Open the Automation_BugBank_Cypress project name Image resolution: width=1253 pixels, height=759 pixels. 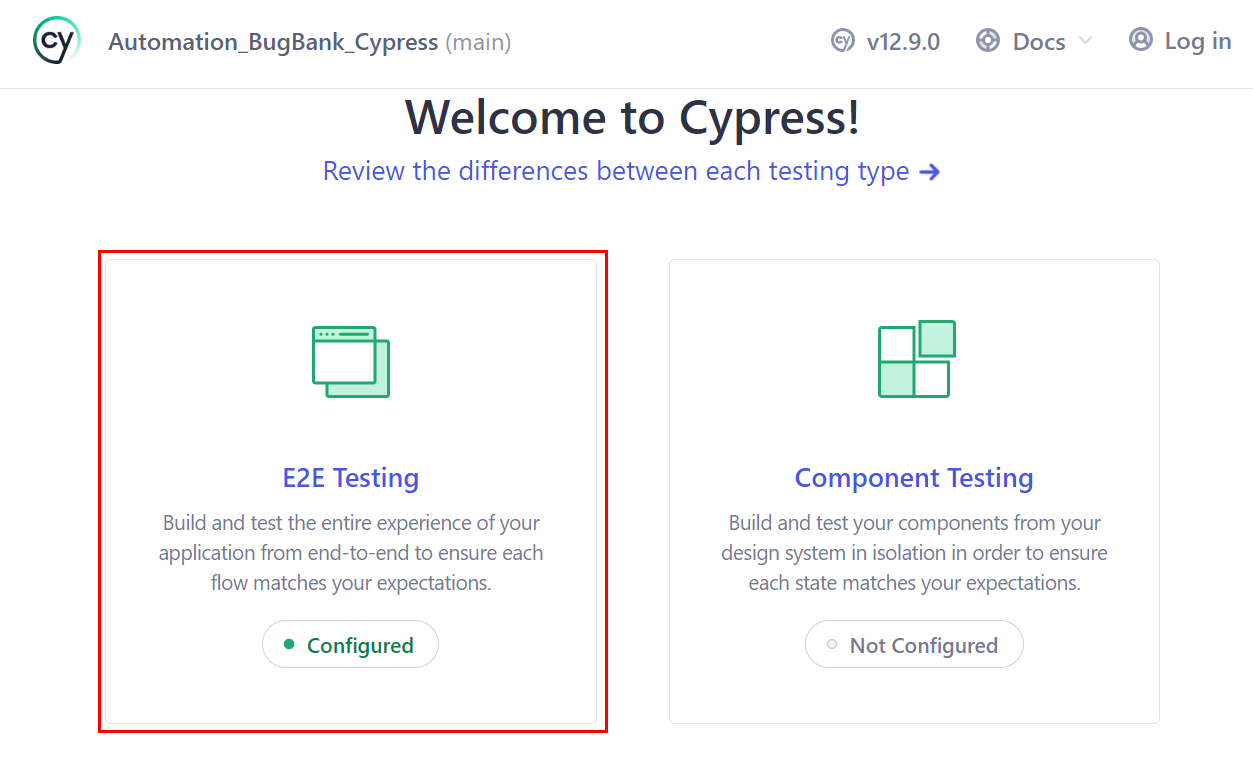pyautogui.click(x=272, y=42)
